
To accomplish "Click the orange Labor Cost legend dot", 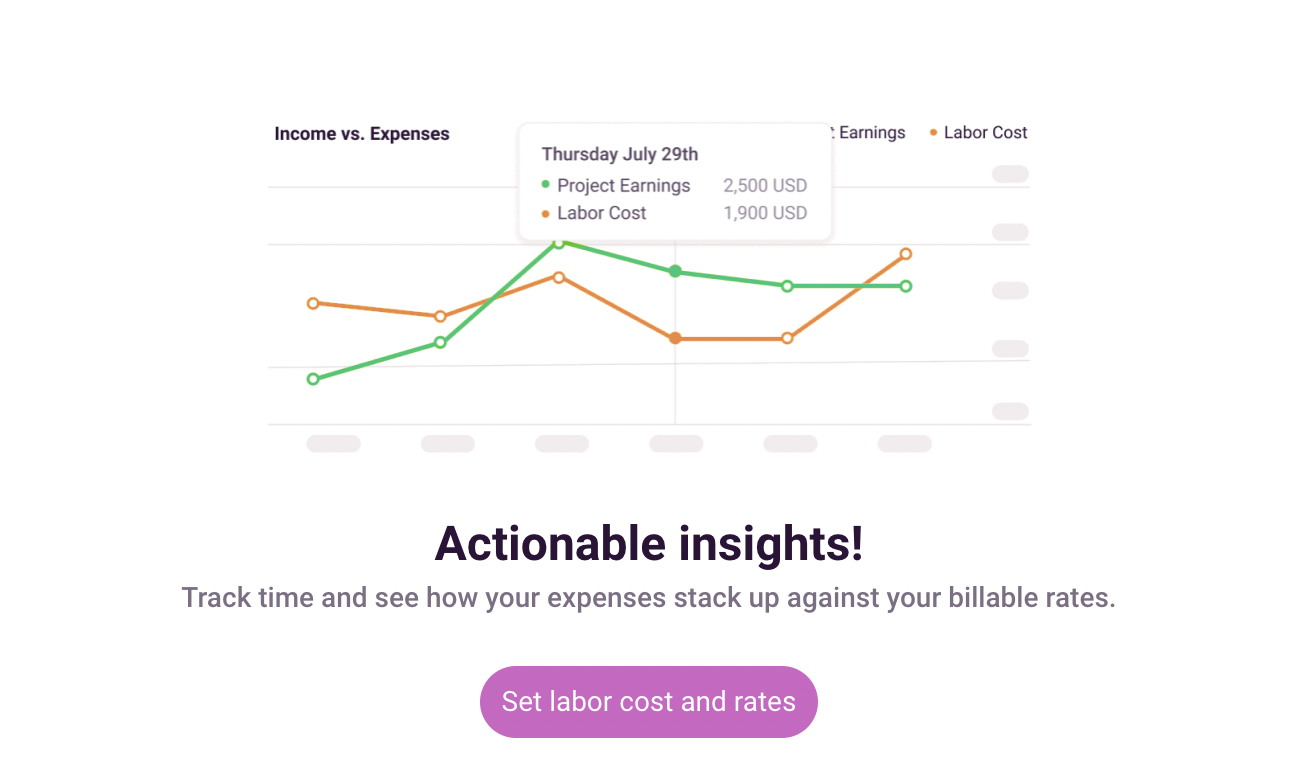I will [x=932, y=132].
